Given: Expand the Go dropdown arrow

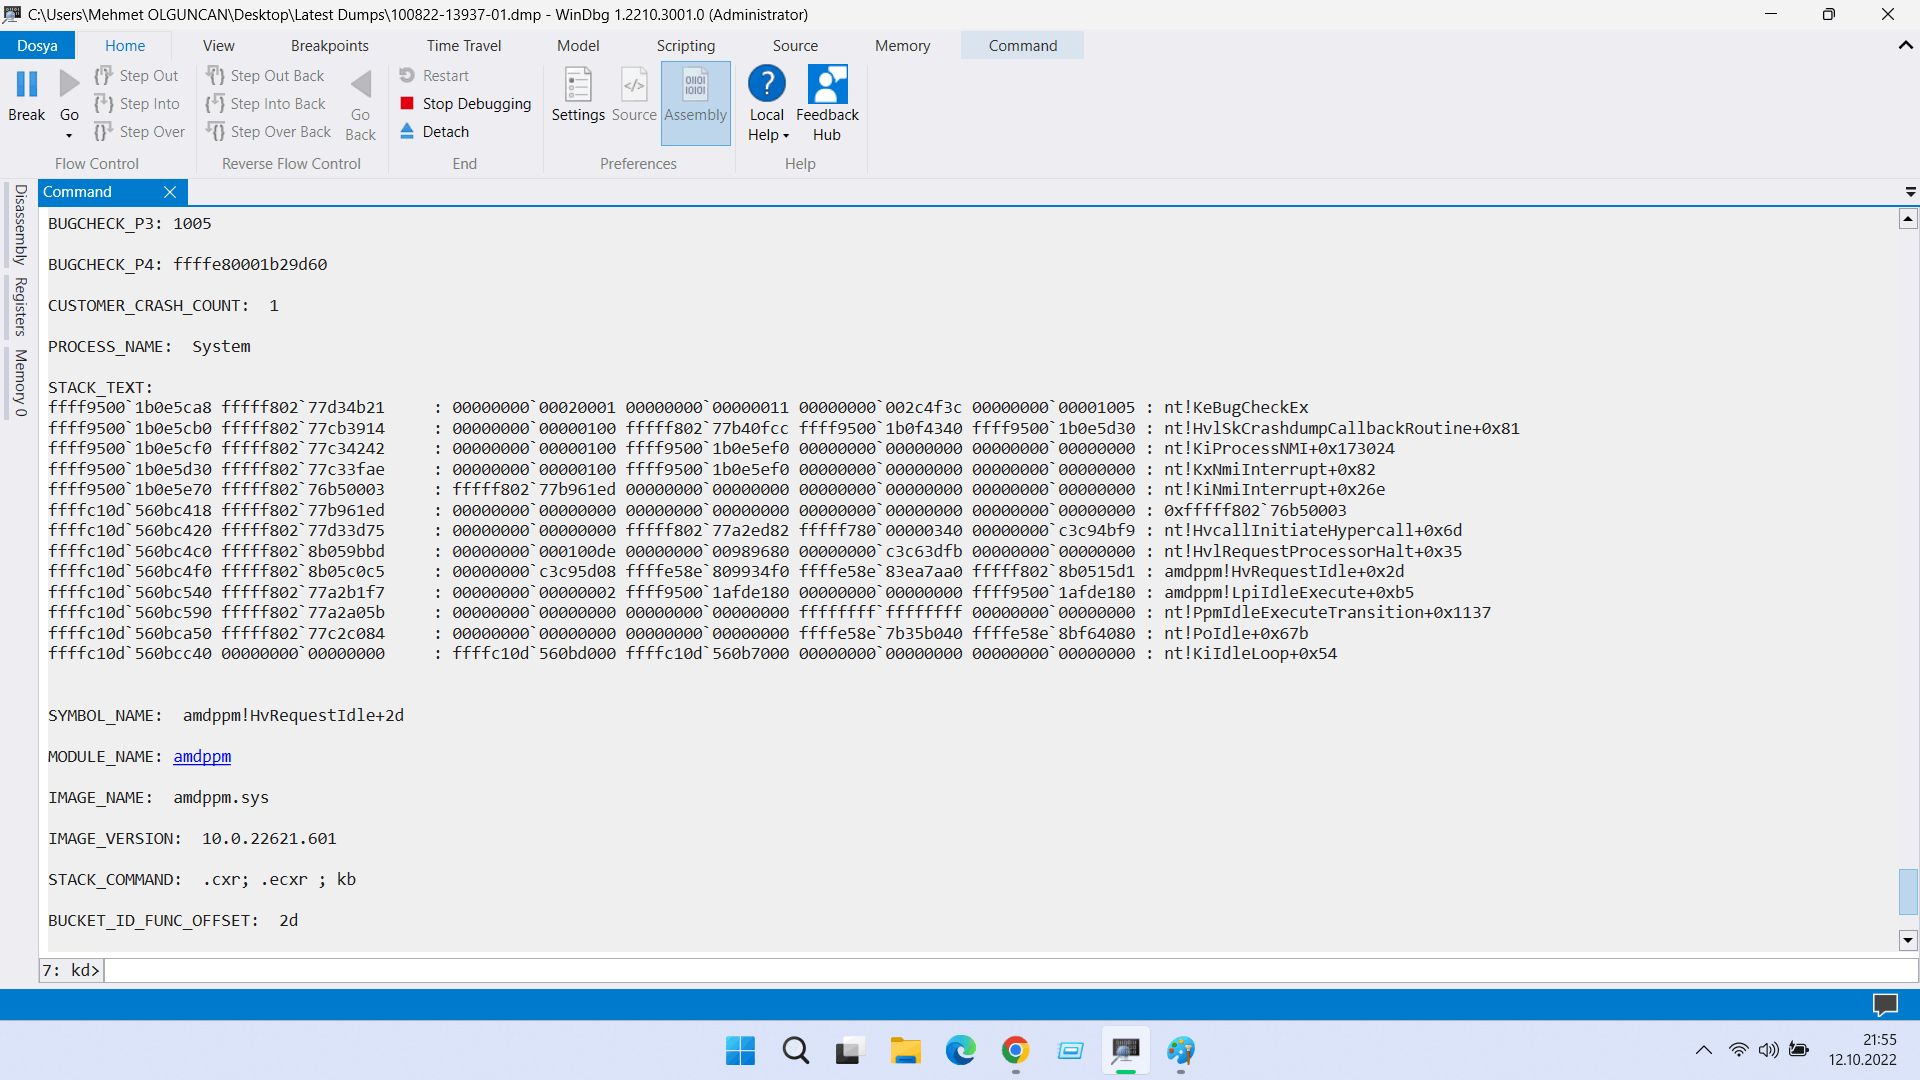Looking at the screenshot, I should pyautogui.click(x=69, y=136).
